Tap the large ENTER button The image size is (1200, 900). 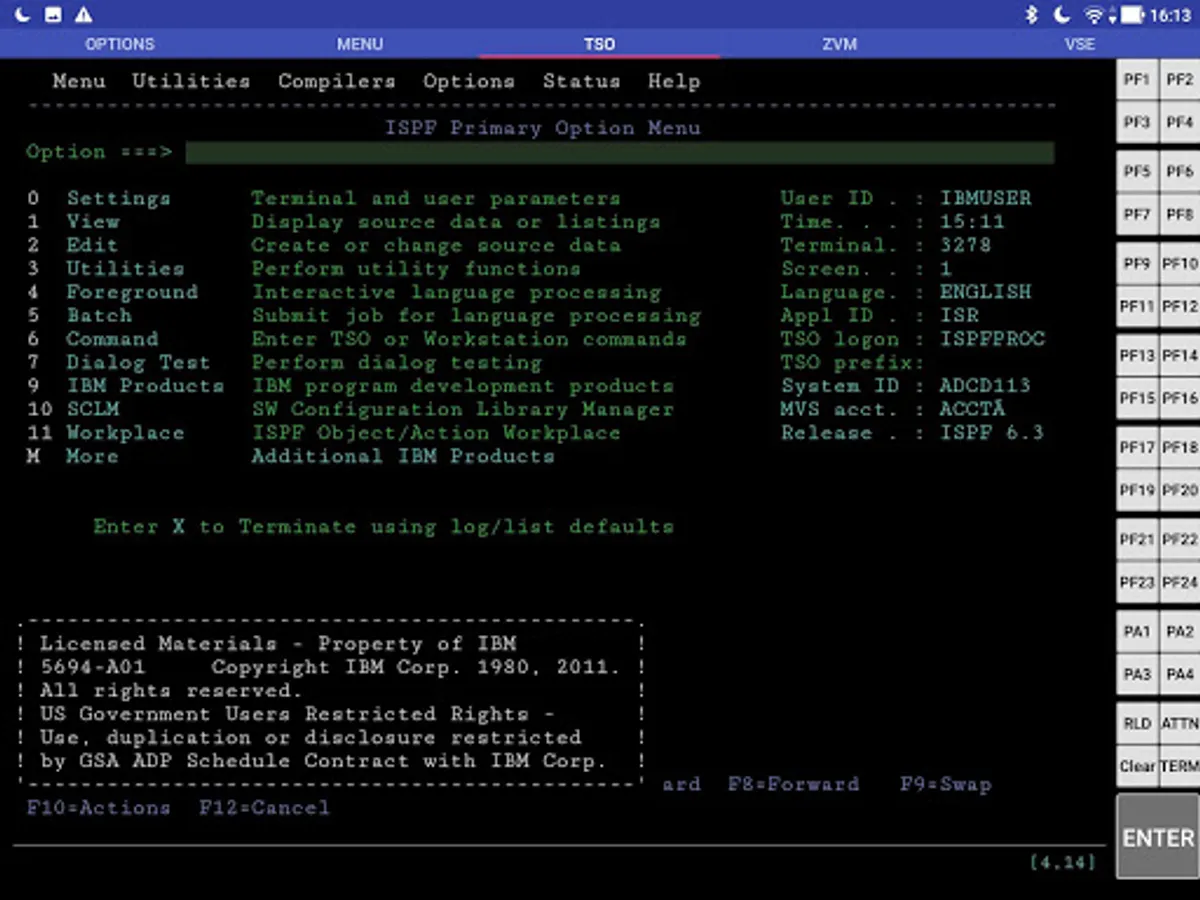[x=1158, y=838]
